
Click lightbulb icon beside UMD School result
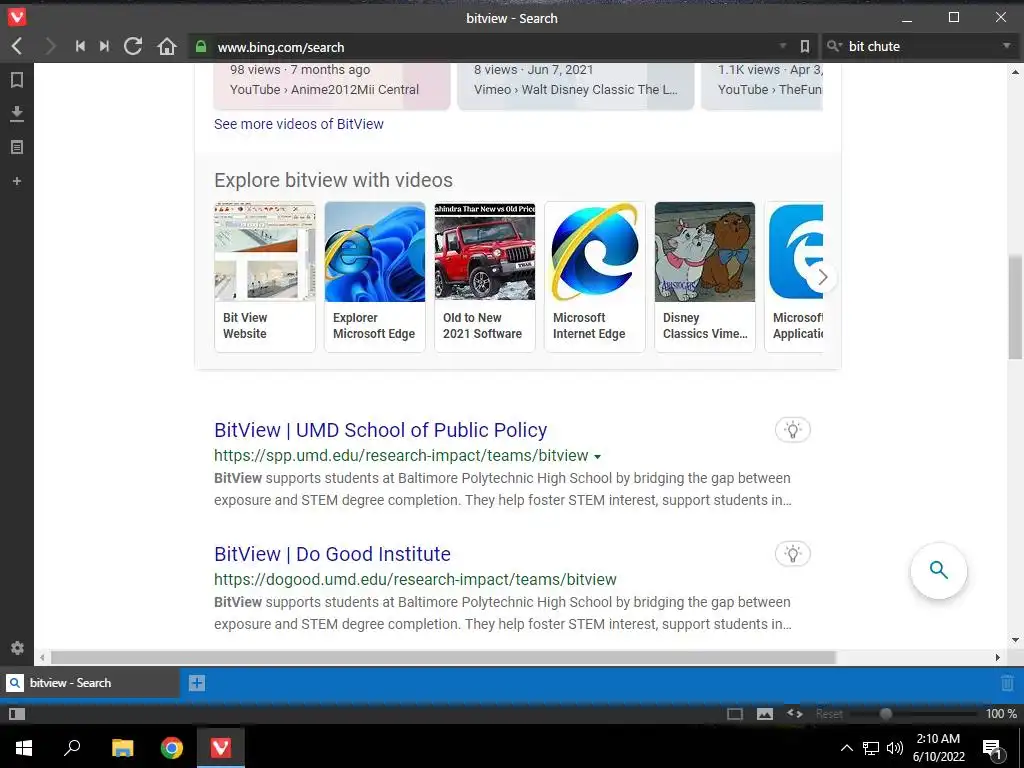(792, 430)
